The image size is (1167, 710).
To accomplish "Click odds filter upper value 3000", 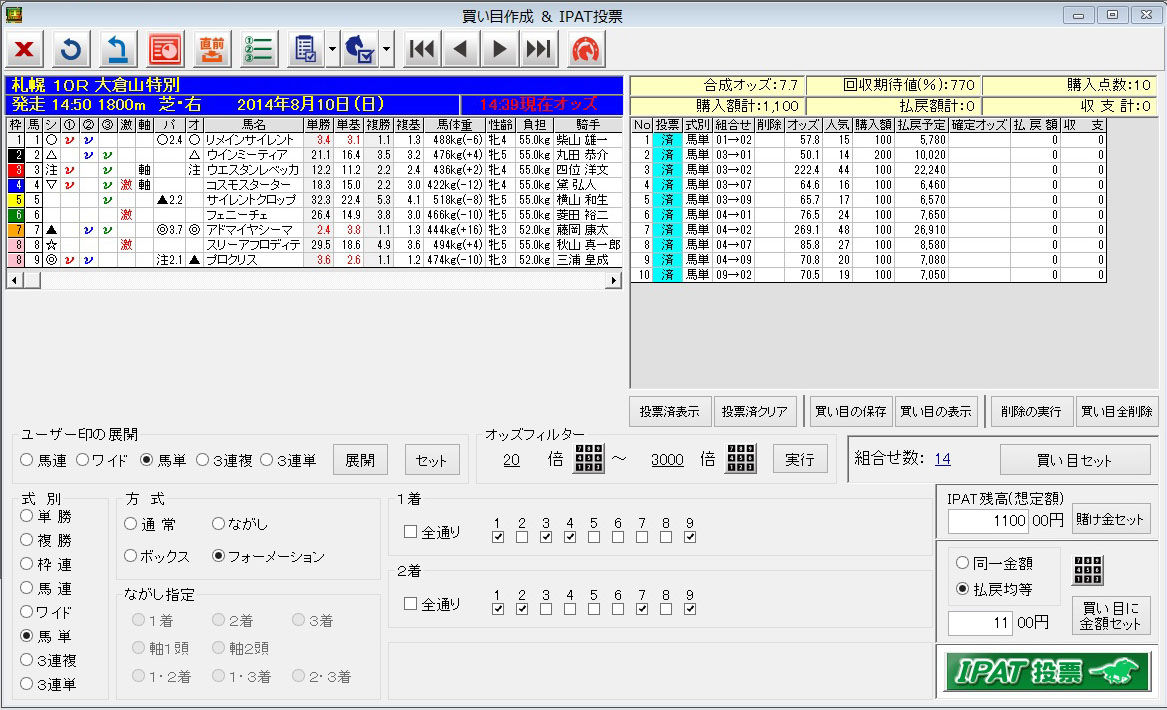I will [x=667, y=460].
